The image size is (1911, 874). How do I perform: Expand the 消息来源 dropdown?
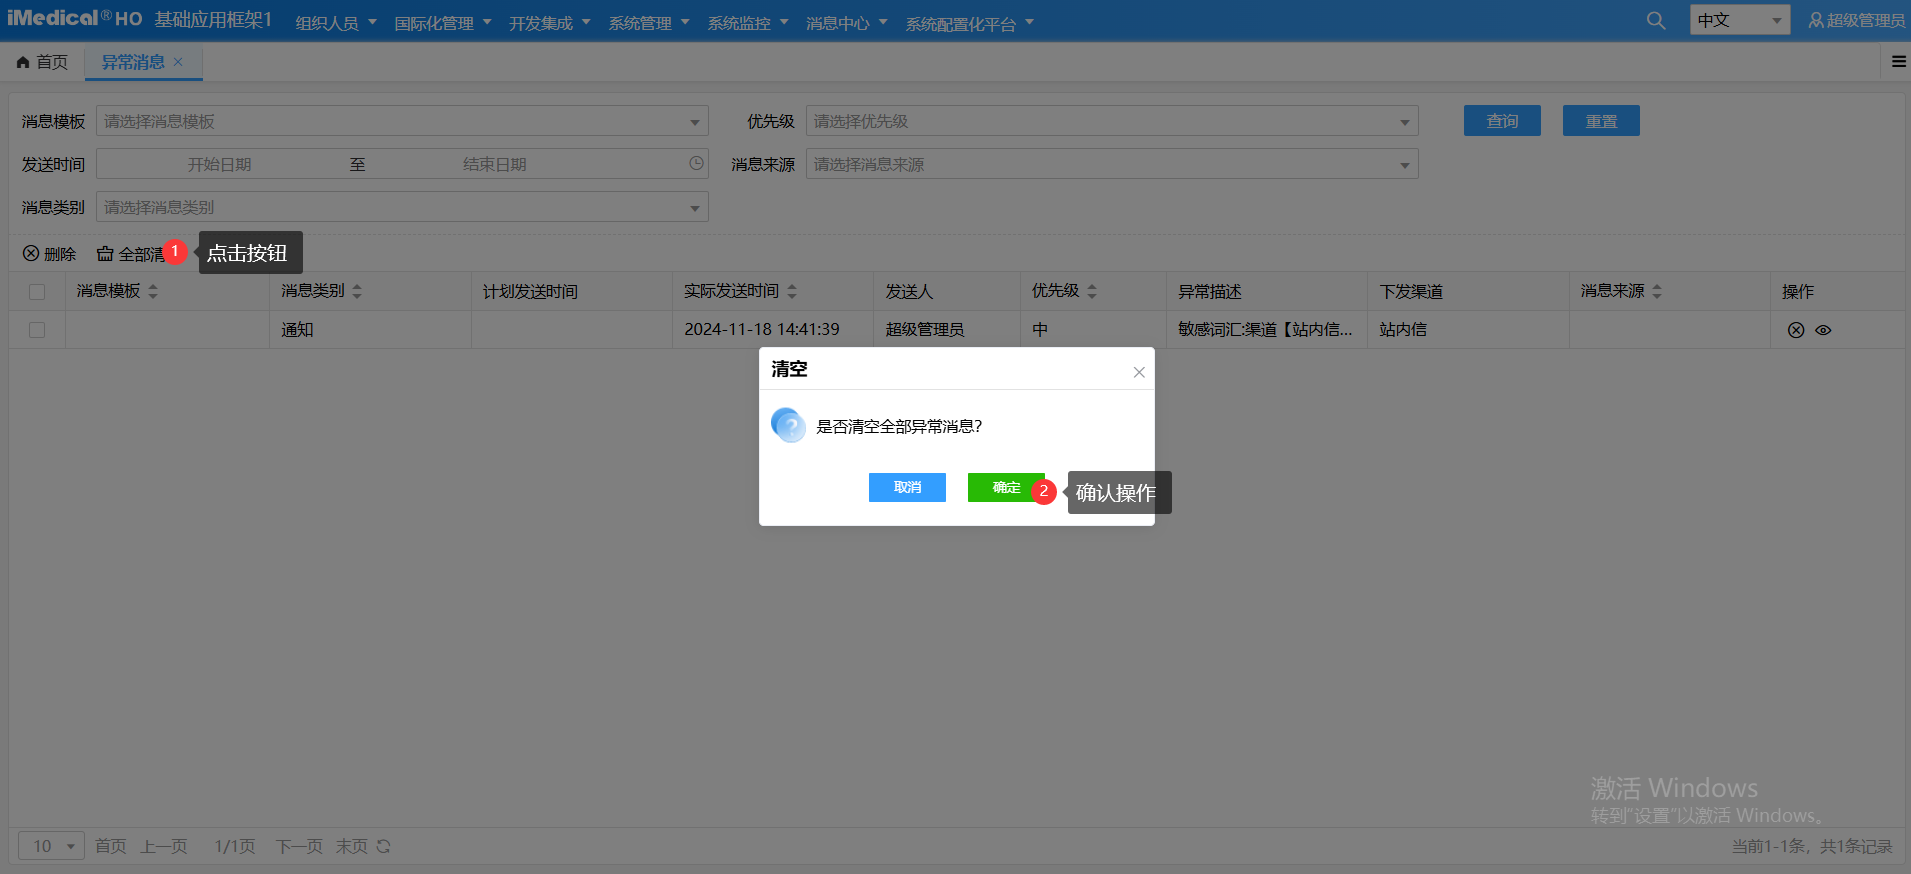(1404, 165)
